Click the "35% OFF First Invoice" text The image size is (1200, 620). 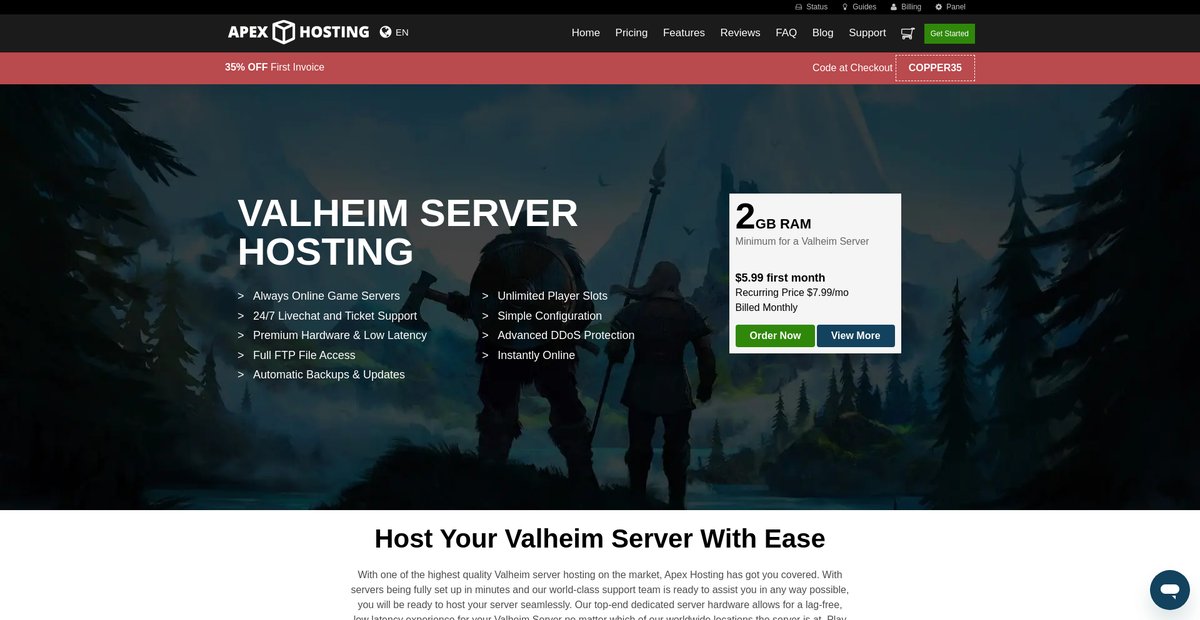pyautogui.click(x=275, y=67)
